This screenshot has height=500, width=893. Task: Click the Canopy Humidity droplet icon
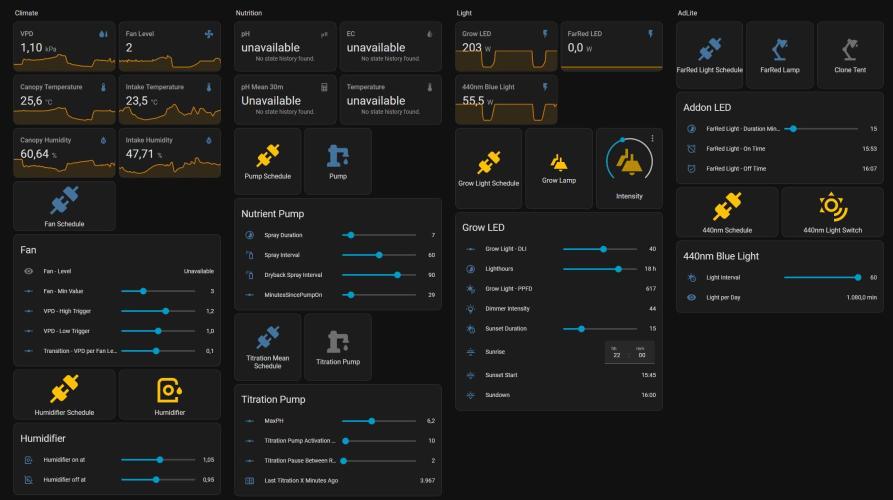103,141
